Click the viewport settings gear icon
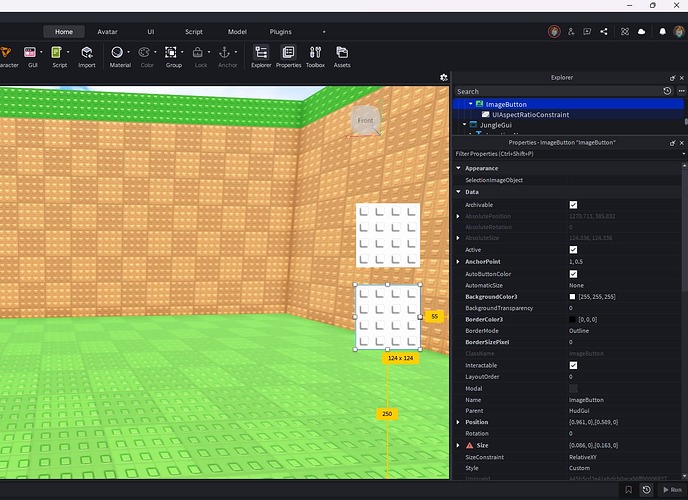 point(444,78)
